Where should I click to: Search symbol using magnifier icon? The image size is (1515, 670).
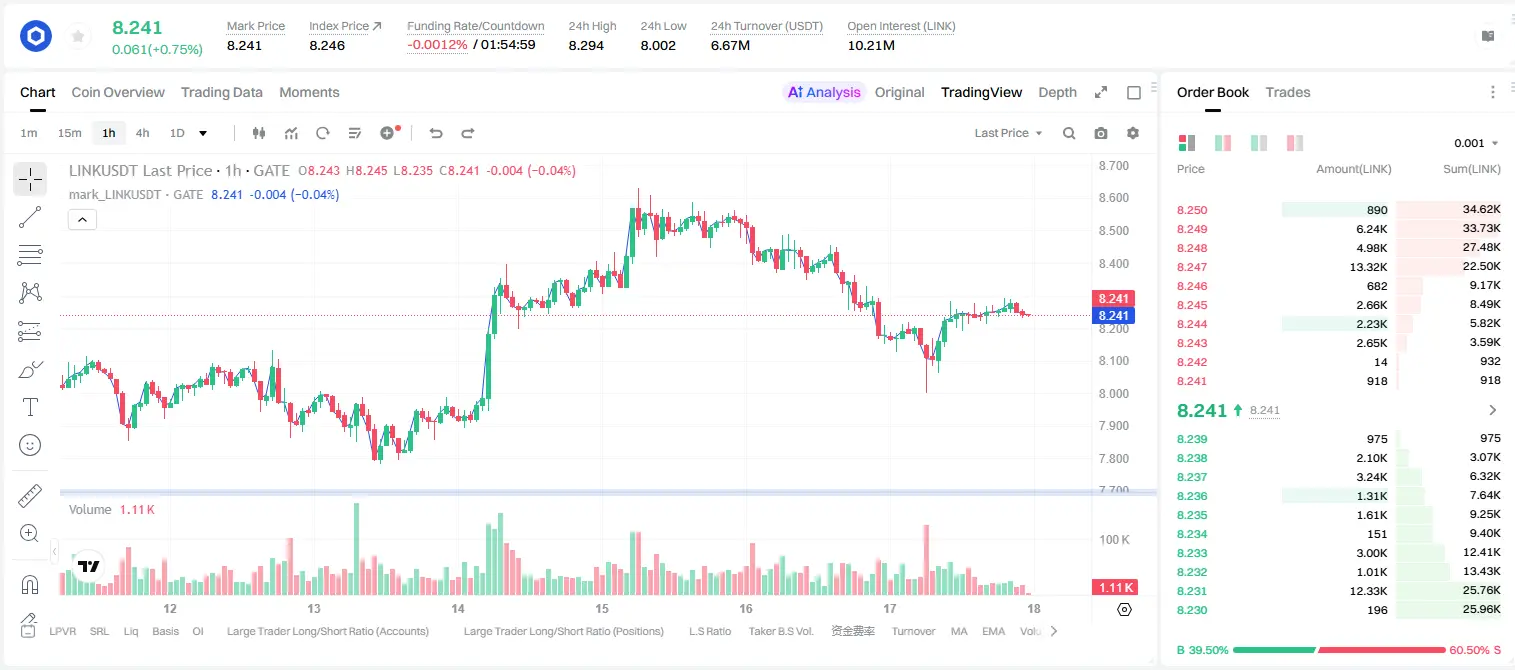point(1069,133)
